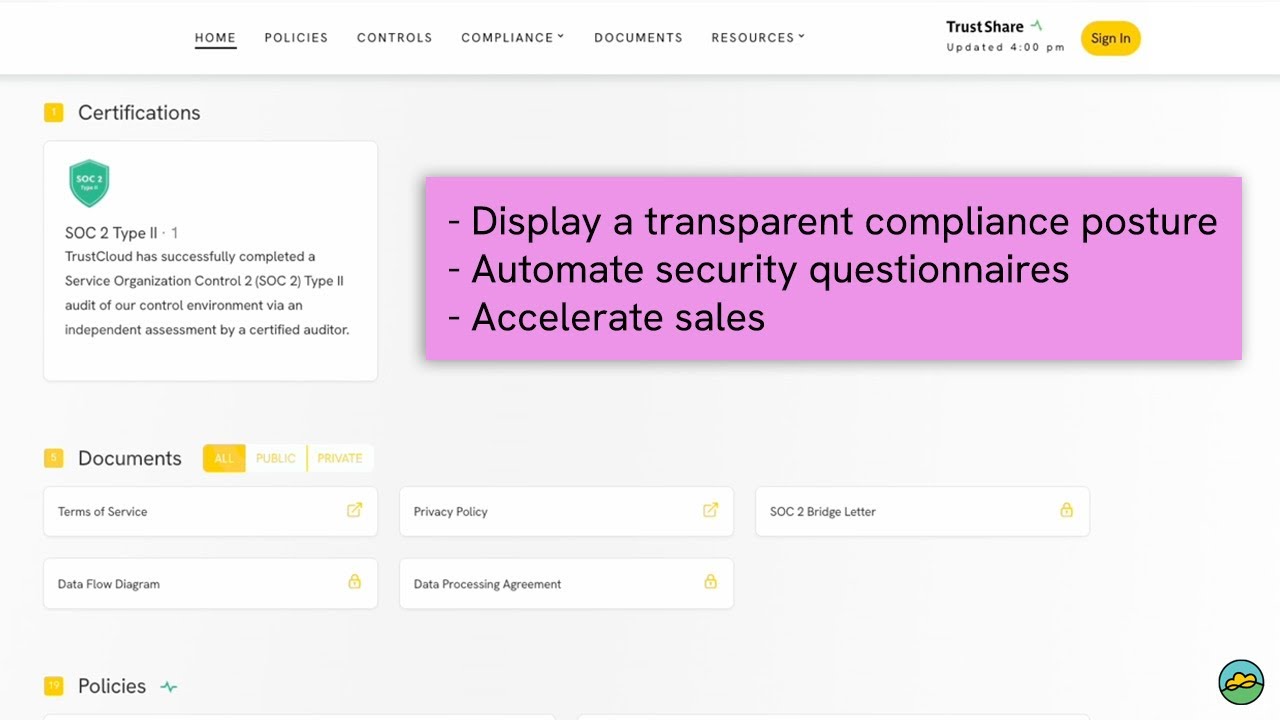Click the Policies section heading
This screenshot has width=1280, height=720.
point(112,686)
